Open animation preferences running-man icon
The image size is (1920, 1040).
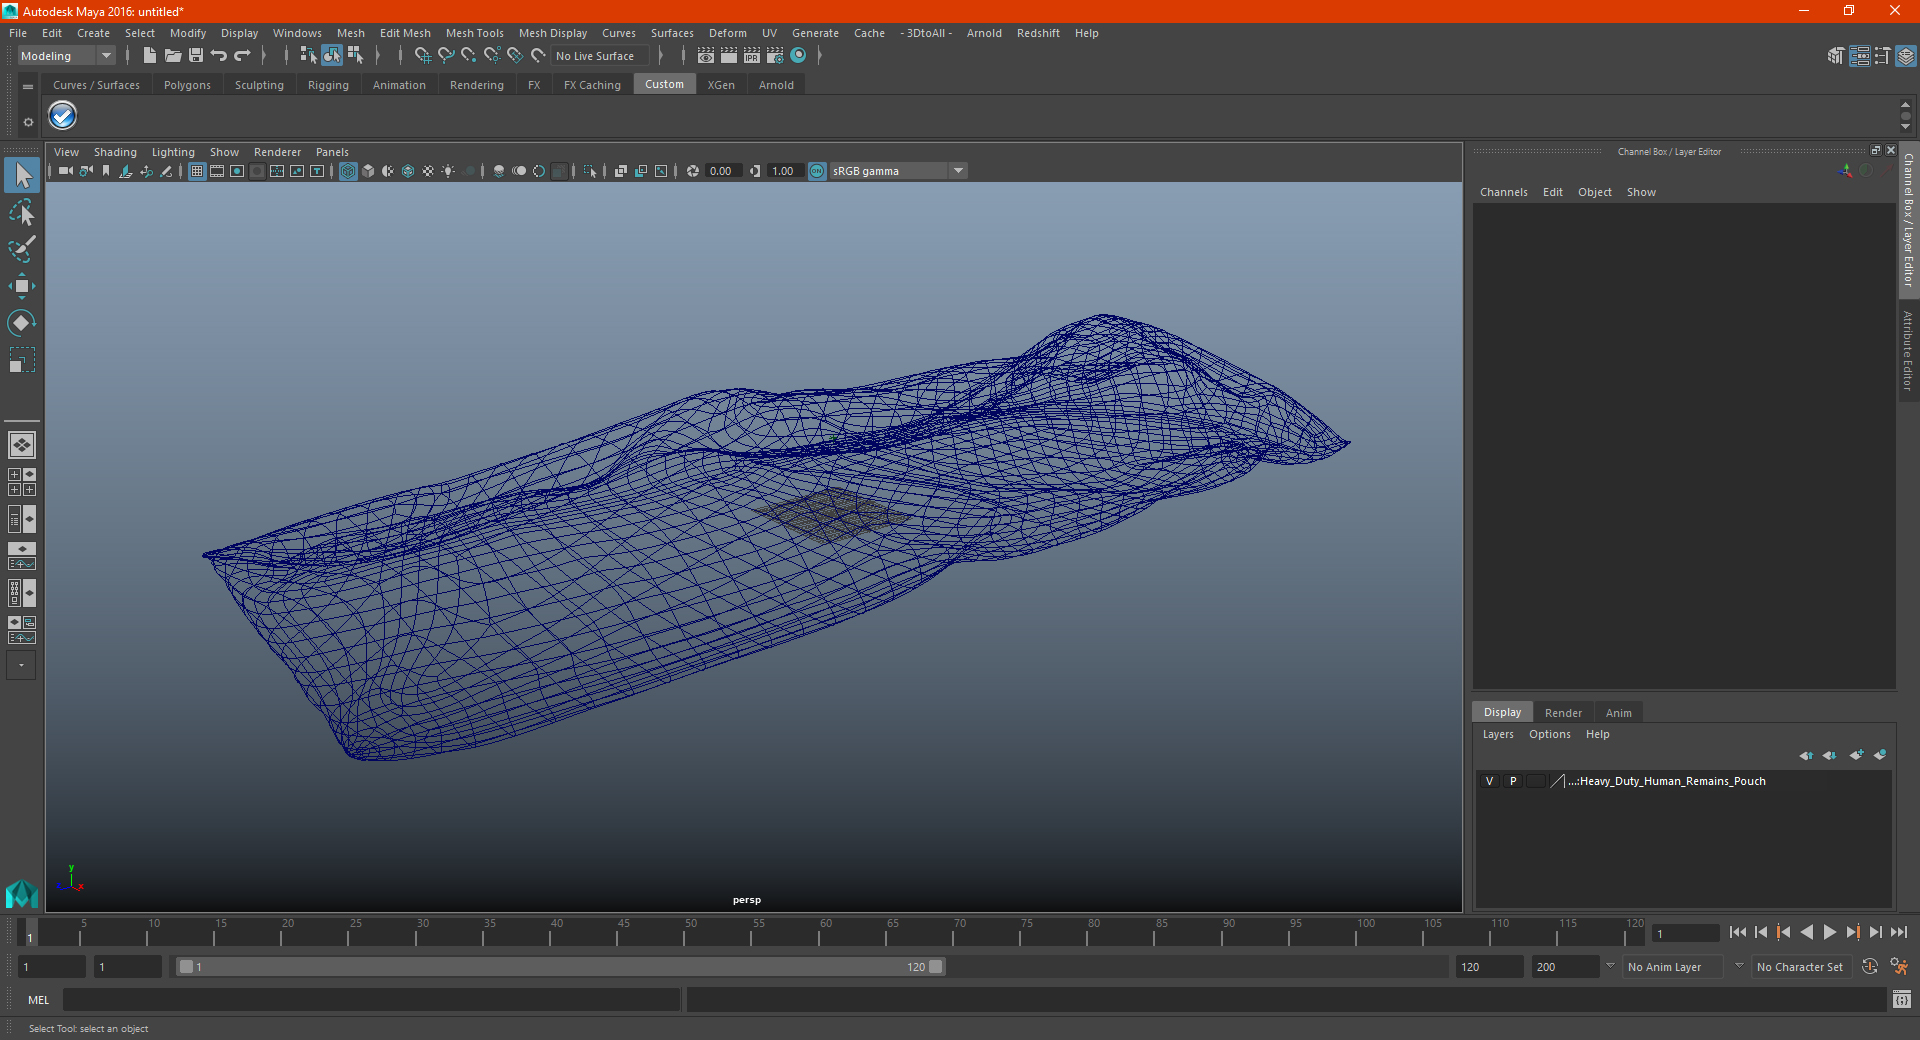(x=1899, y=967)
